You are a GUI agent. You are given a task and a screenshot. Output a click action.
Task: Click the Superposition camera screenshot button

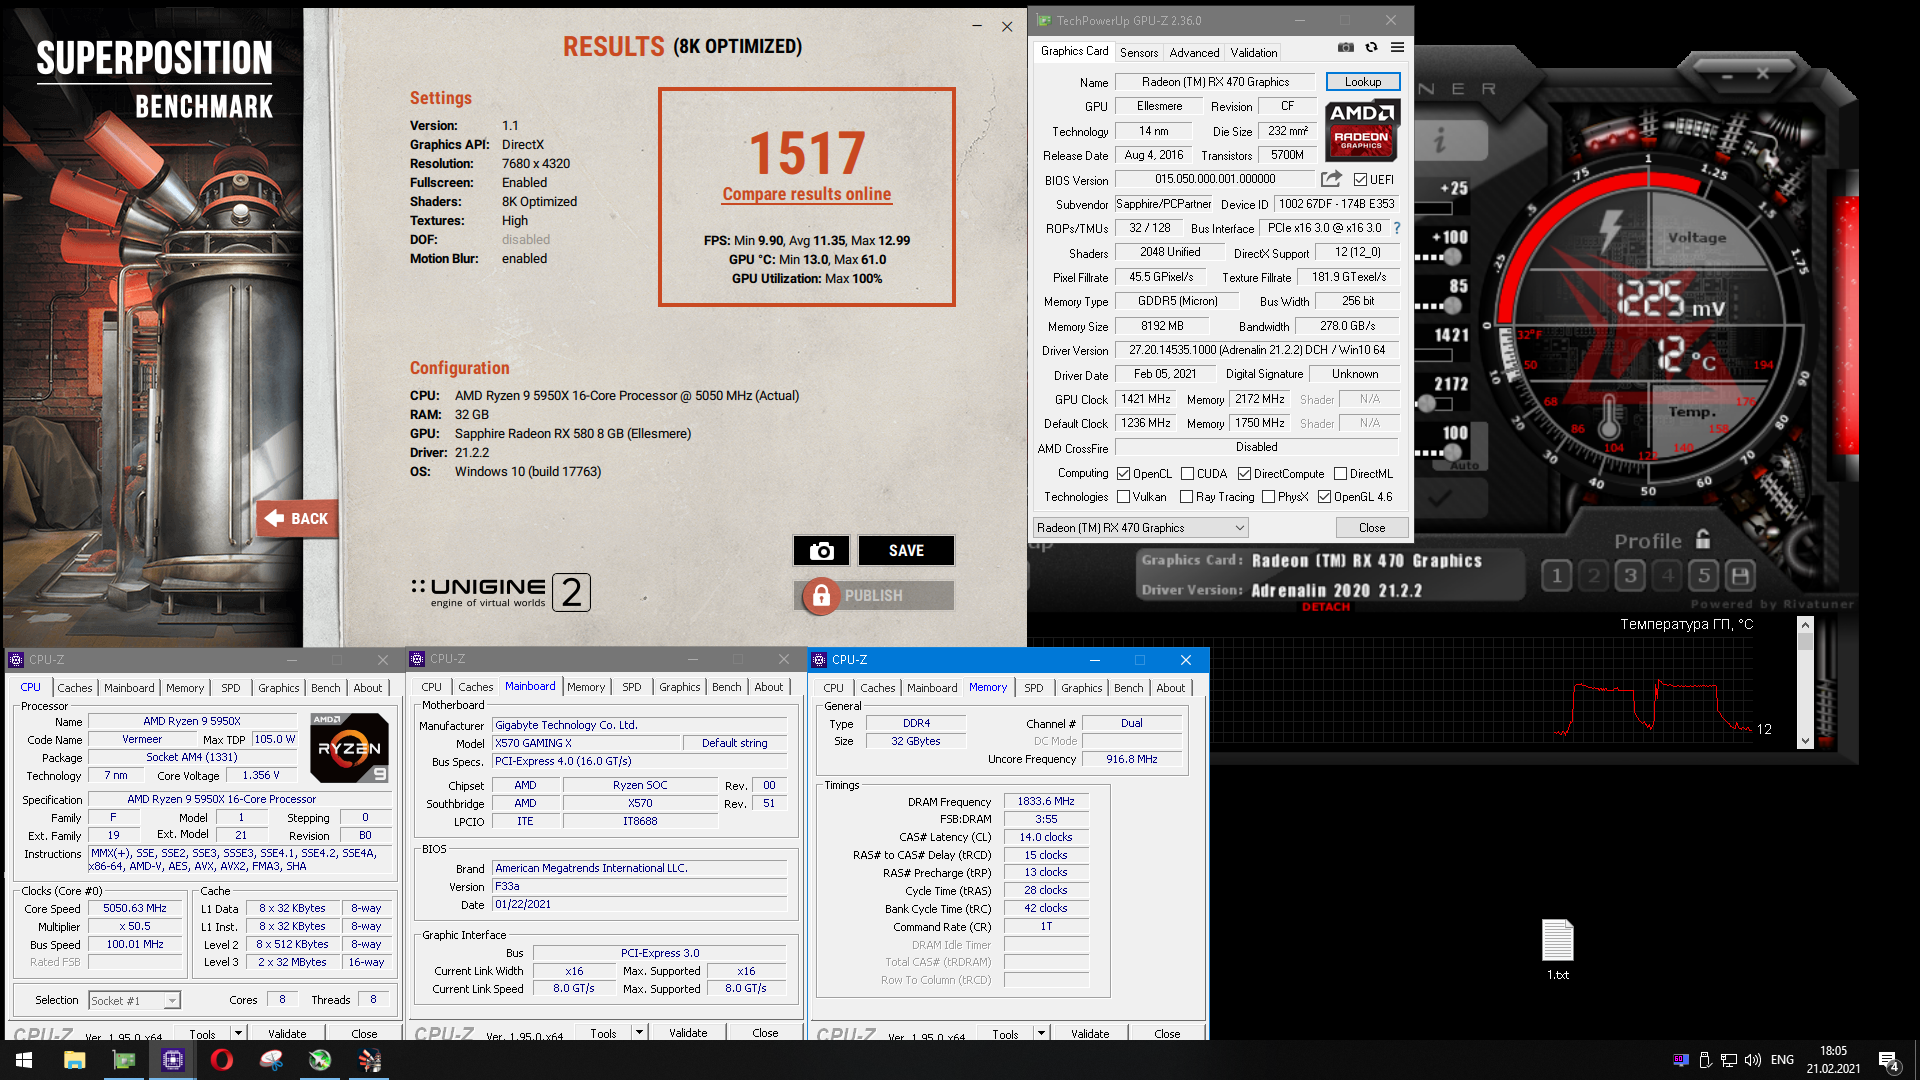[x=821, y=551]
